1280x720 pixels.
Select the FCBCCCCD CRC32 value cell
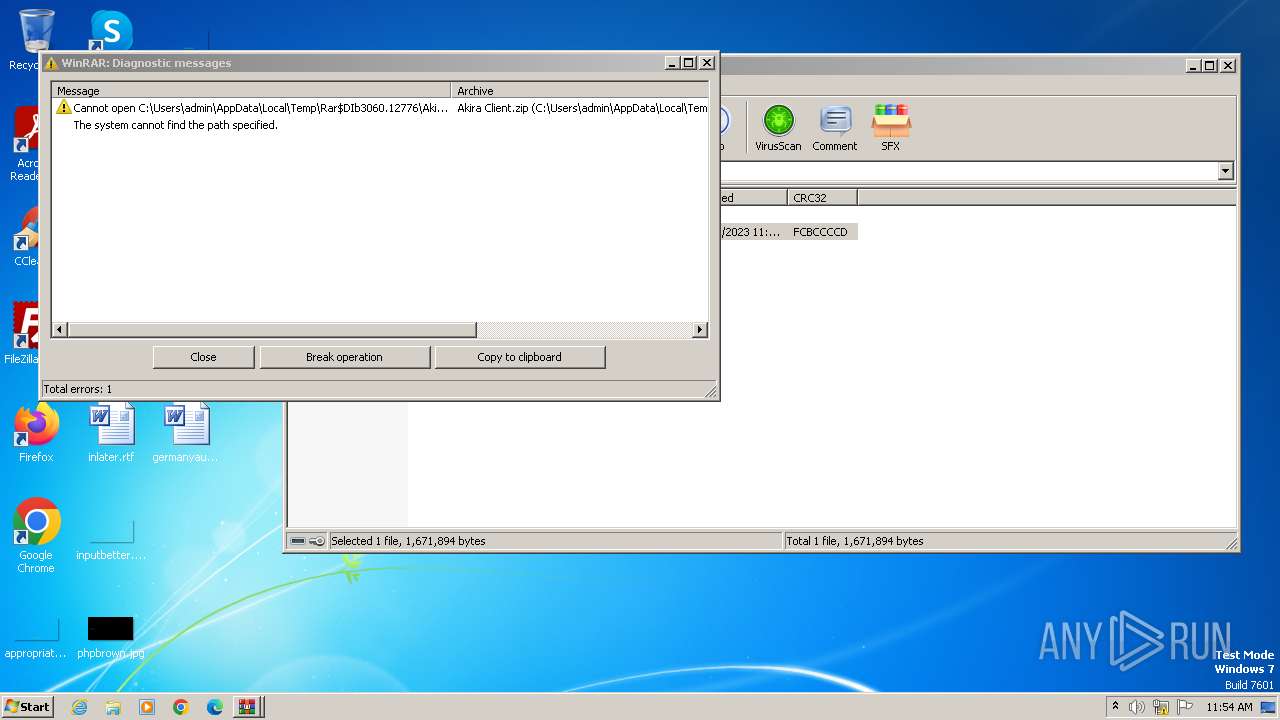pyautogui.click(x=820, y=232)
